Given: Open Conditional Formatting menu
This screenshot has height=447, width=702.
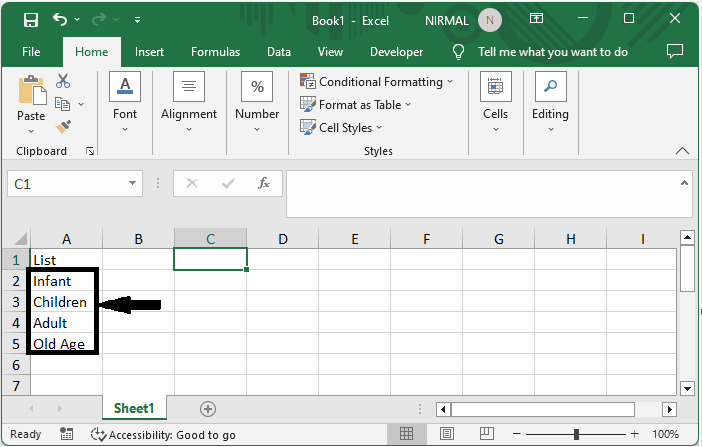Looking at the screenshot, I should (x=377, y=82).
